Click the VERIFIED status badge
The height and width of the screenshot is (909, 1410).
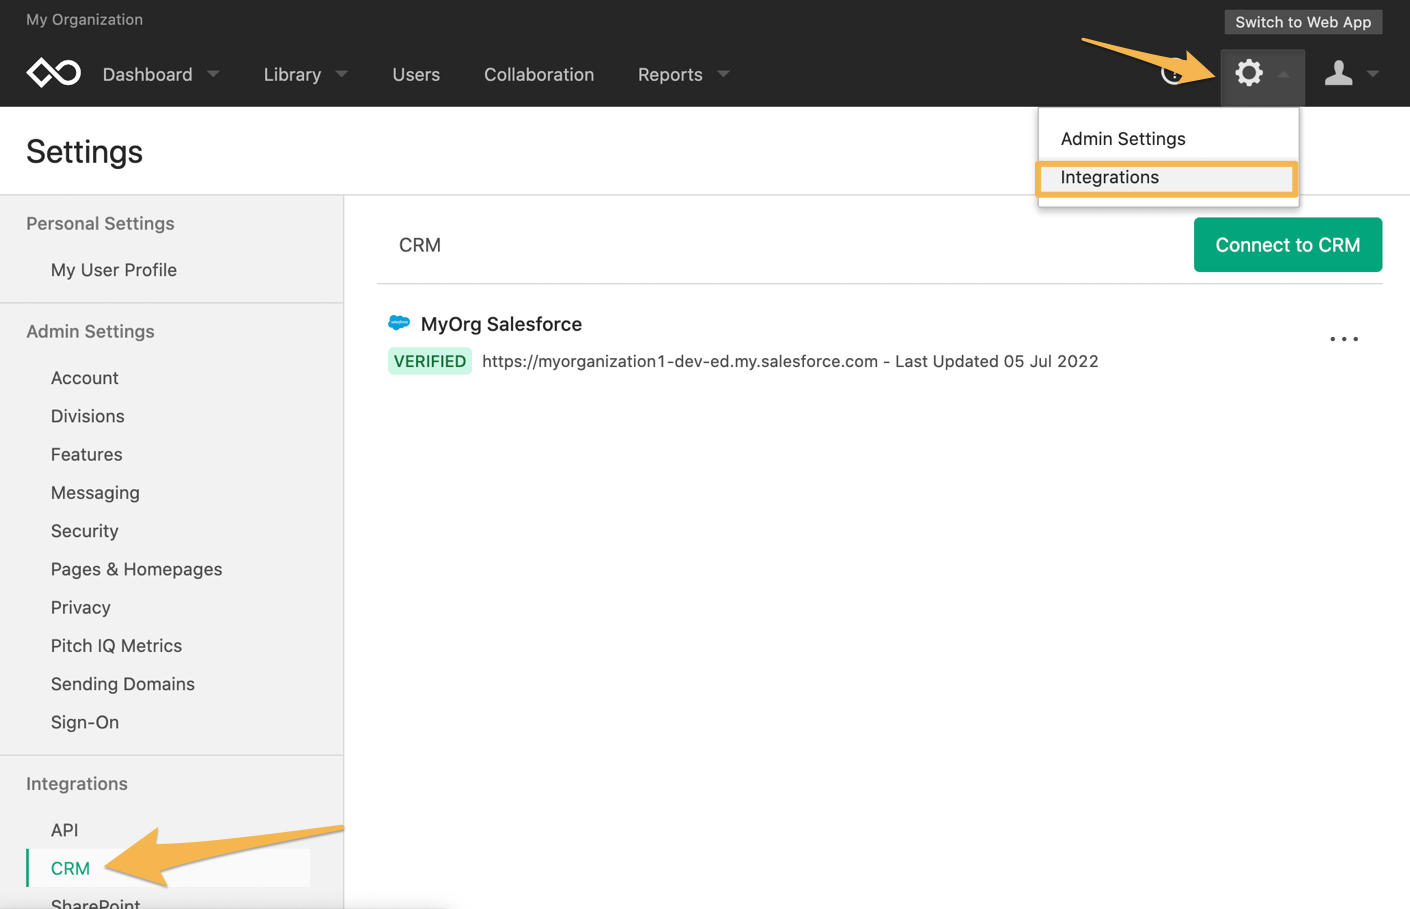(x=430, y=361)
